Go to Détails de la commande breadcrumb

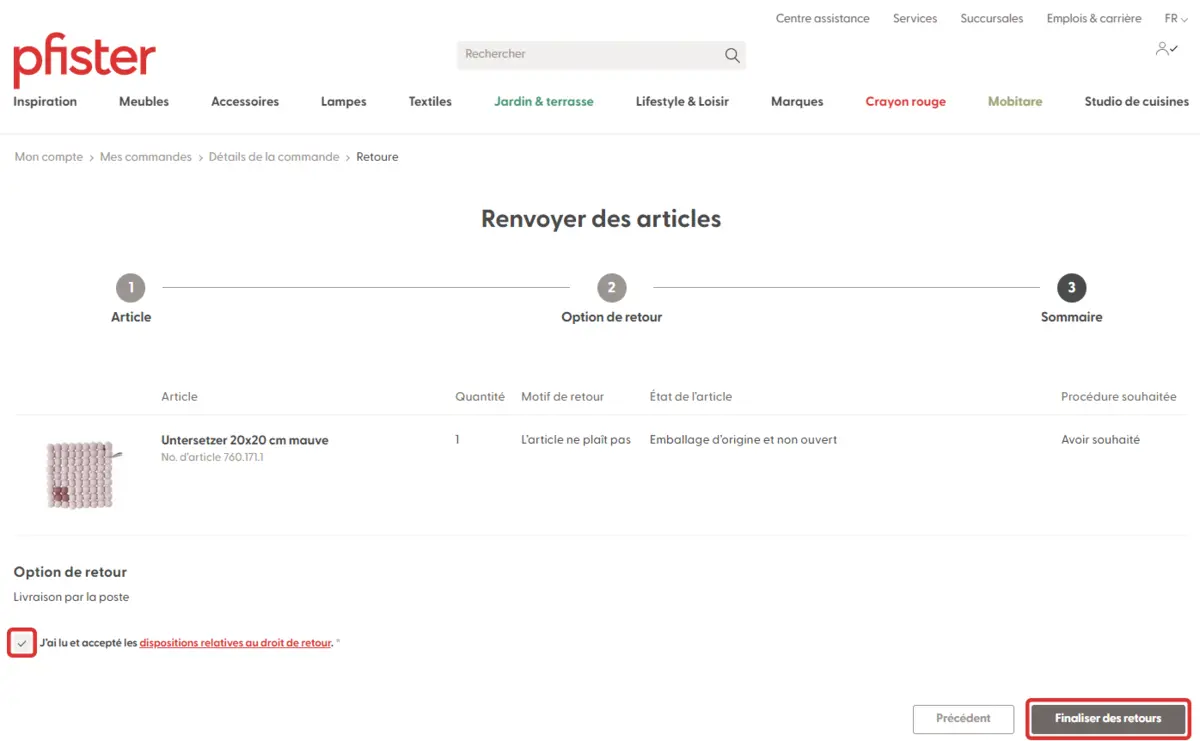pyautogui.click(x=274, y=157)
